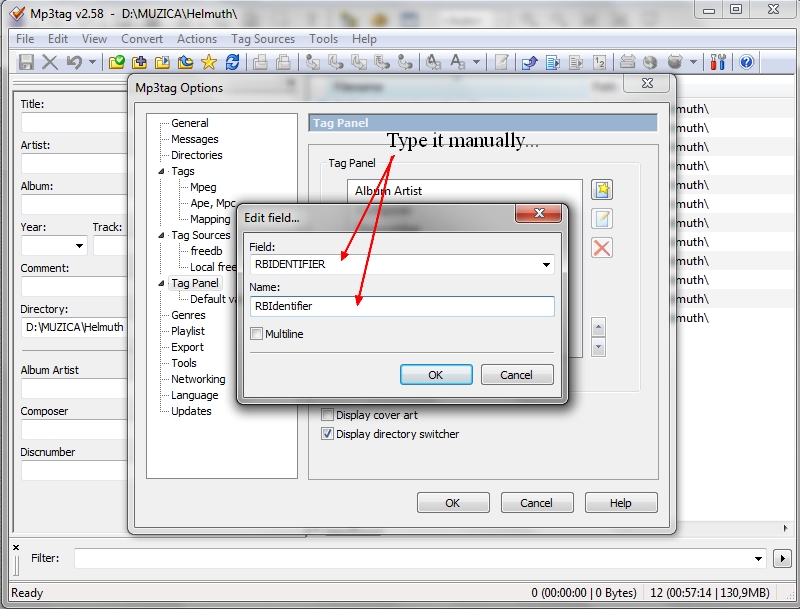Click the Extended tags toolbar icon
The image size is (800, 609).
pos(502,62)
